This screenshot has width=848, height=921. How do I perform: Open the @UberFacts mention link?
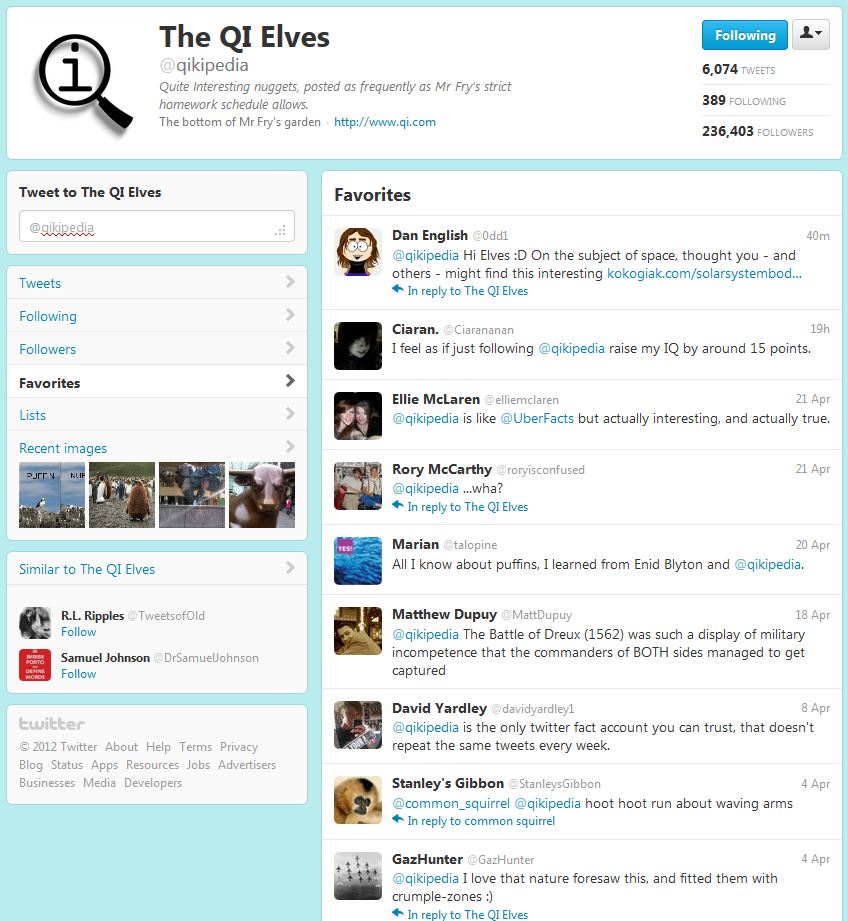[x=537, y=418]
